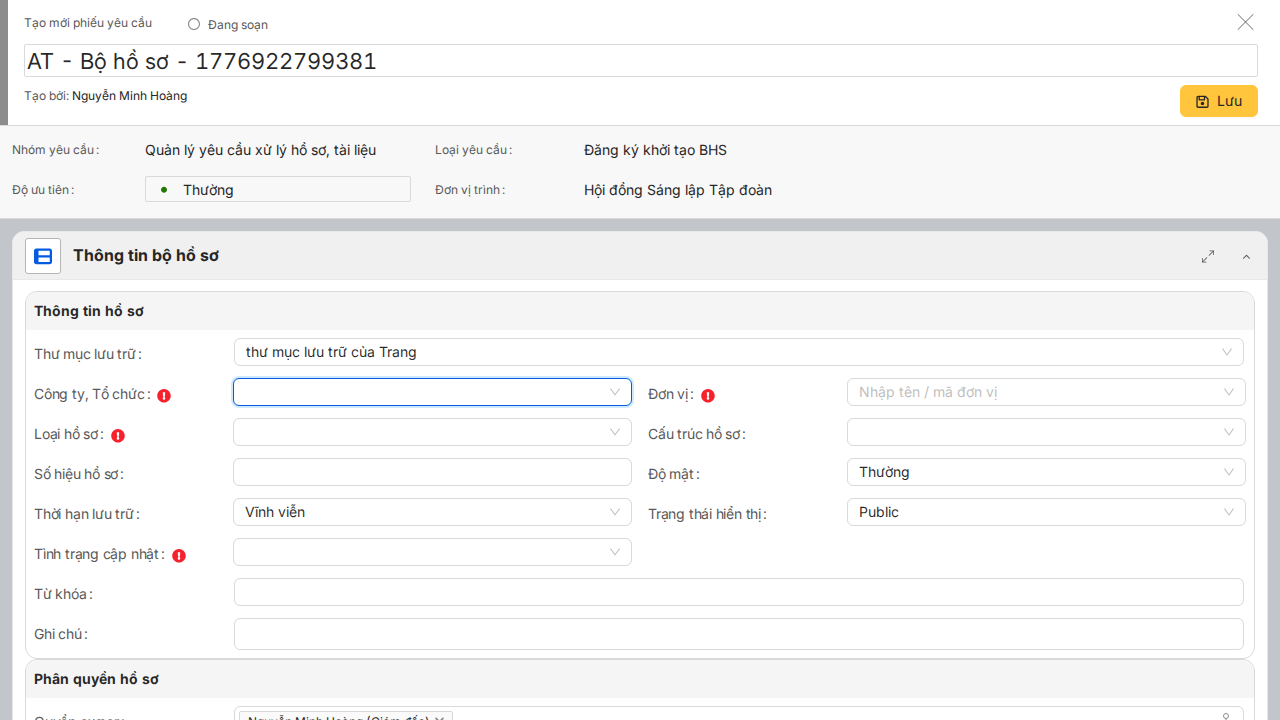This screenshot has height=720, width=1280.
Task: Click the Độ ưu tiên Thường selector
Action: click(278, 190)
